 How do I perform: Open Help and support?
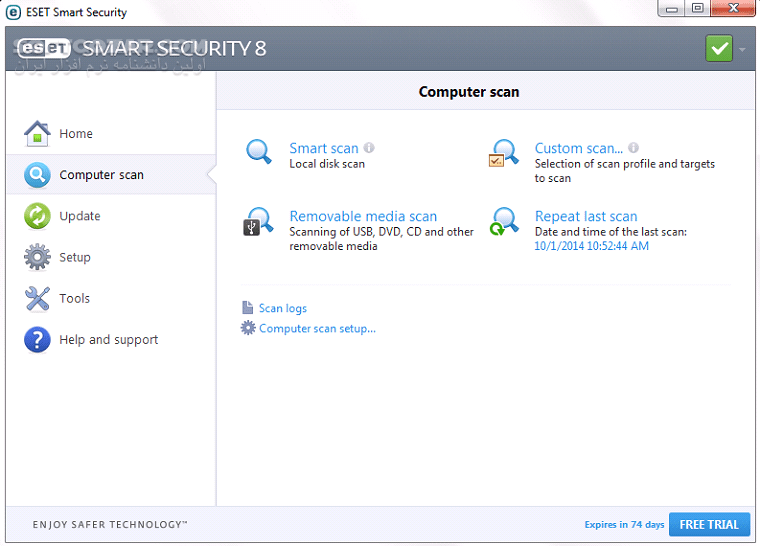[111, 339]
